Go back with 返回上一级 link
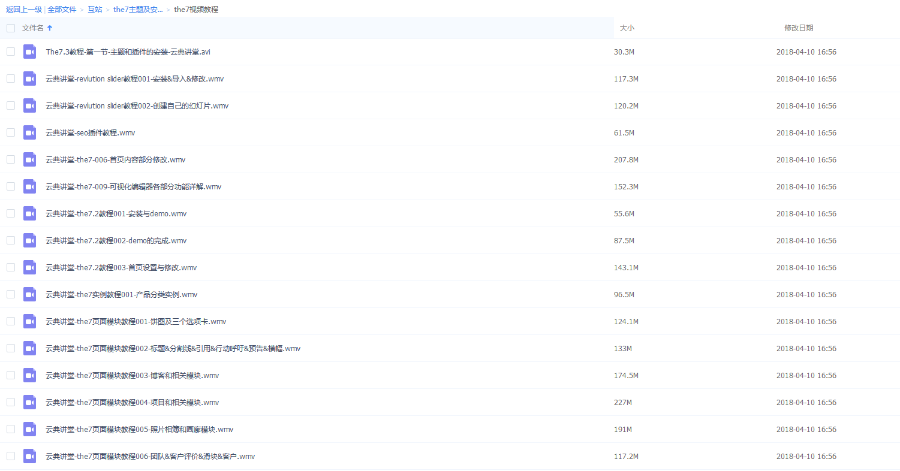The width and height of the screenshot is (900, 471). (24, 9)
